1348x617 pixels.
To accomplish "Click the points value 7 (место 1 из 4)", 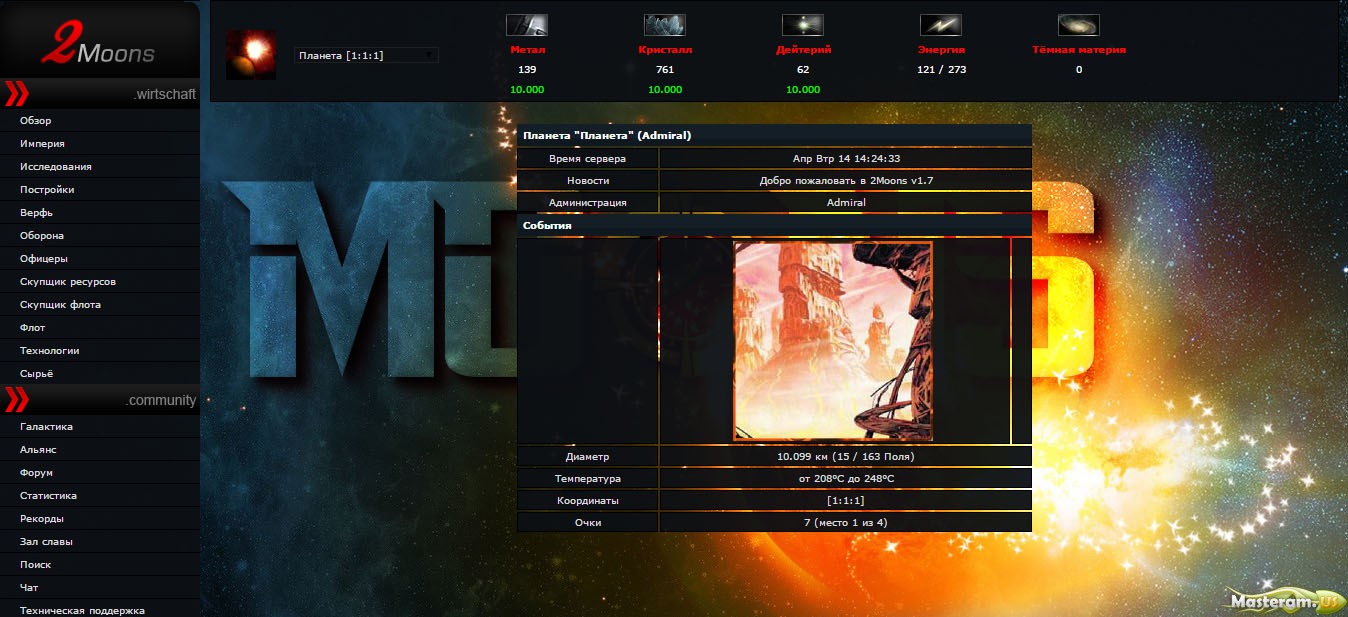I will (846, 522).
